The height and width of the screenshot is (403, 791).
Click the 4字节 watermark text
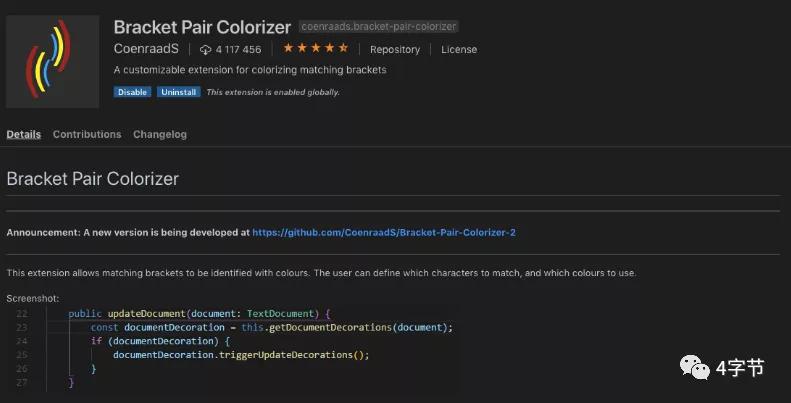(x=740, y=368)
